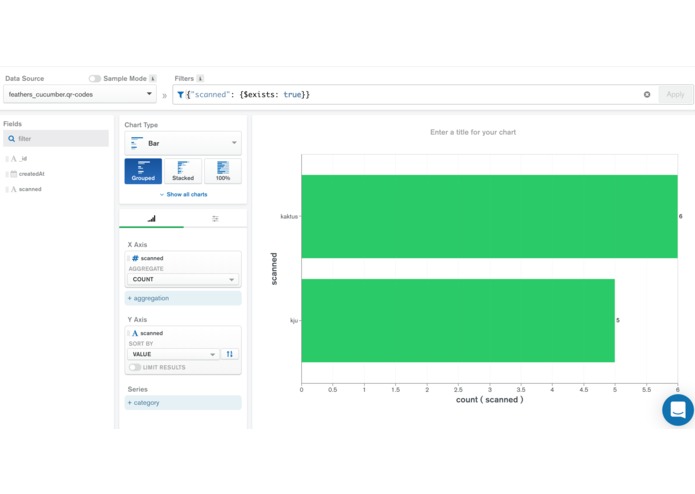Click the 'kaktus' axis label
This screenshot has height=494, width=695.
(289, 216)
